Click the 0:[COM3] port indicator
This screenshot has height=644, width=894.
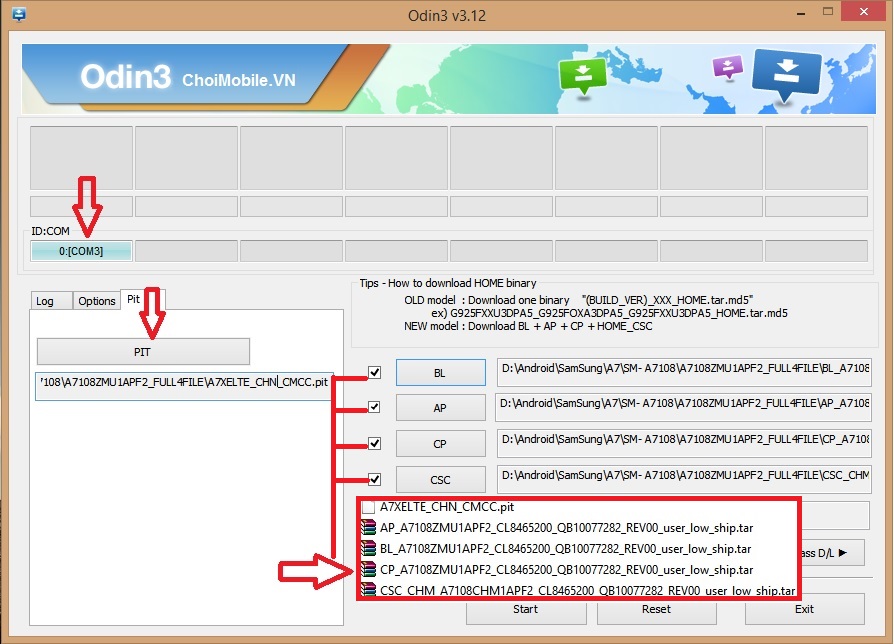[x=81, y=251]
